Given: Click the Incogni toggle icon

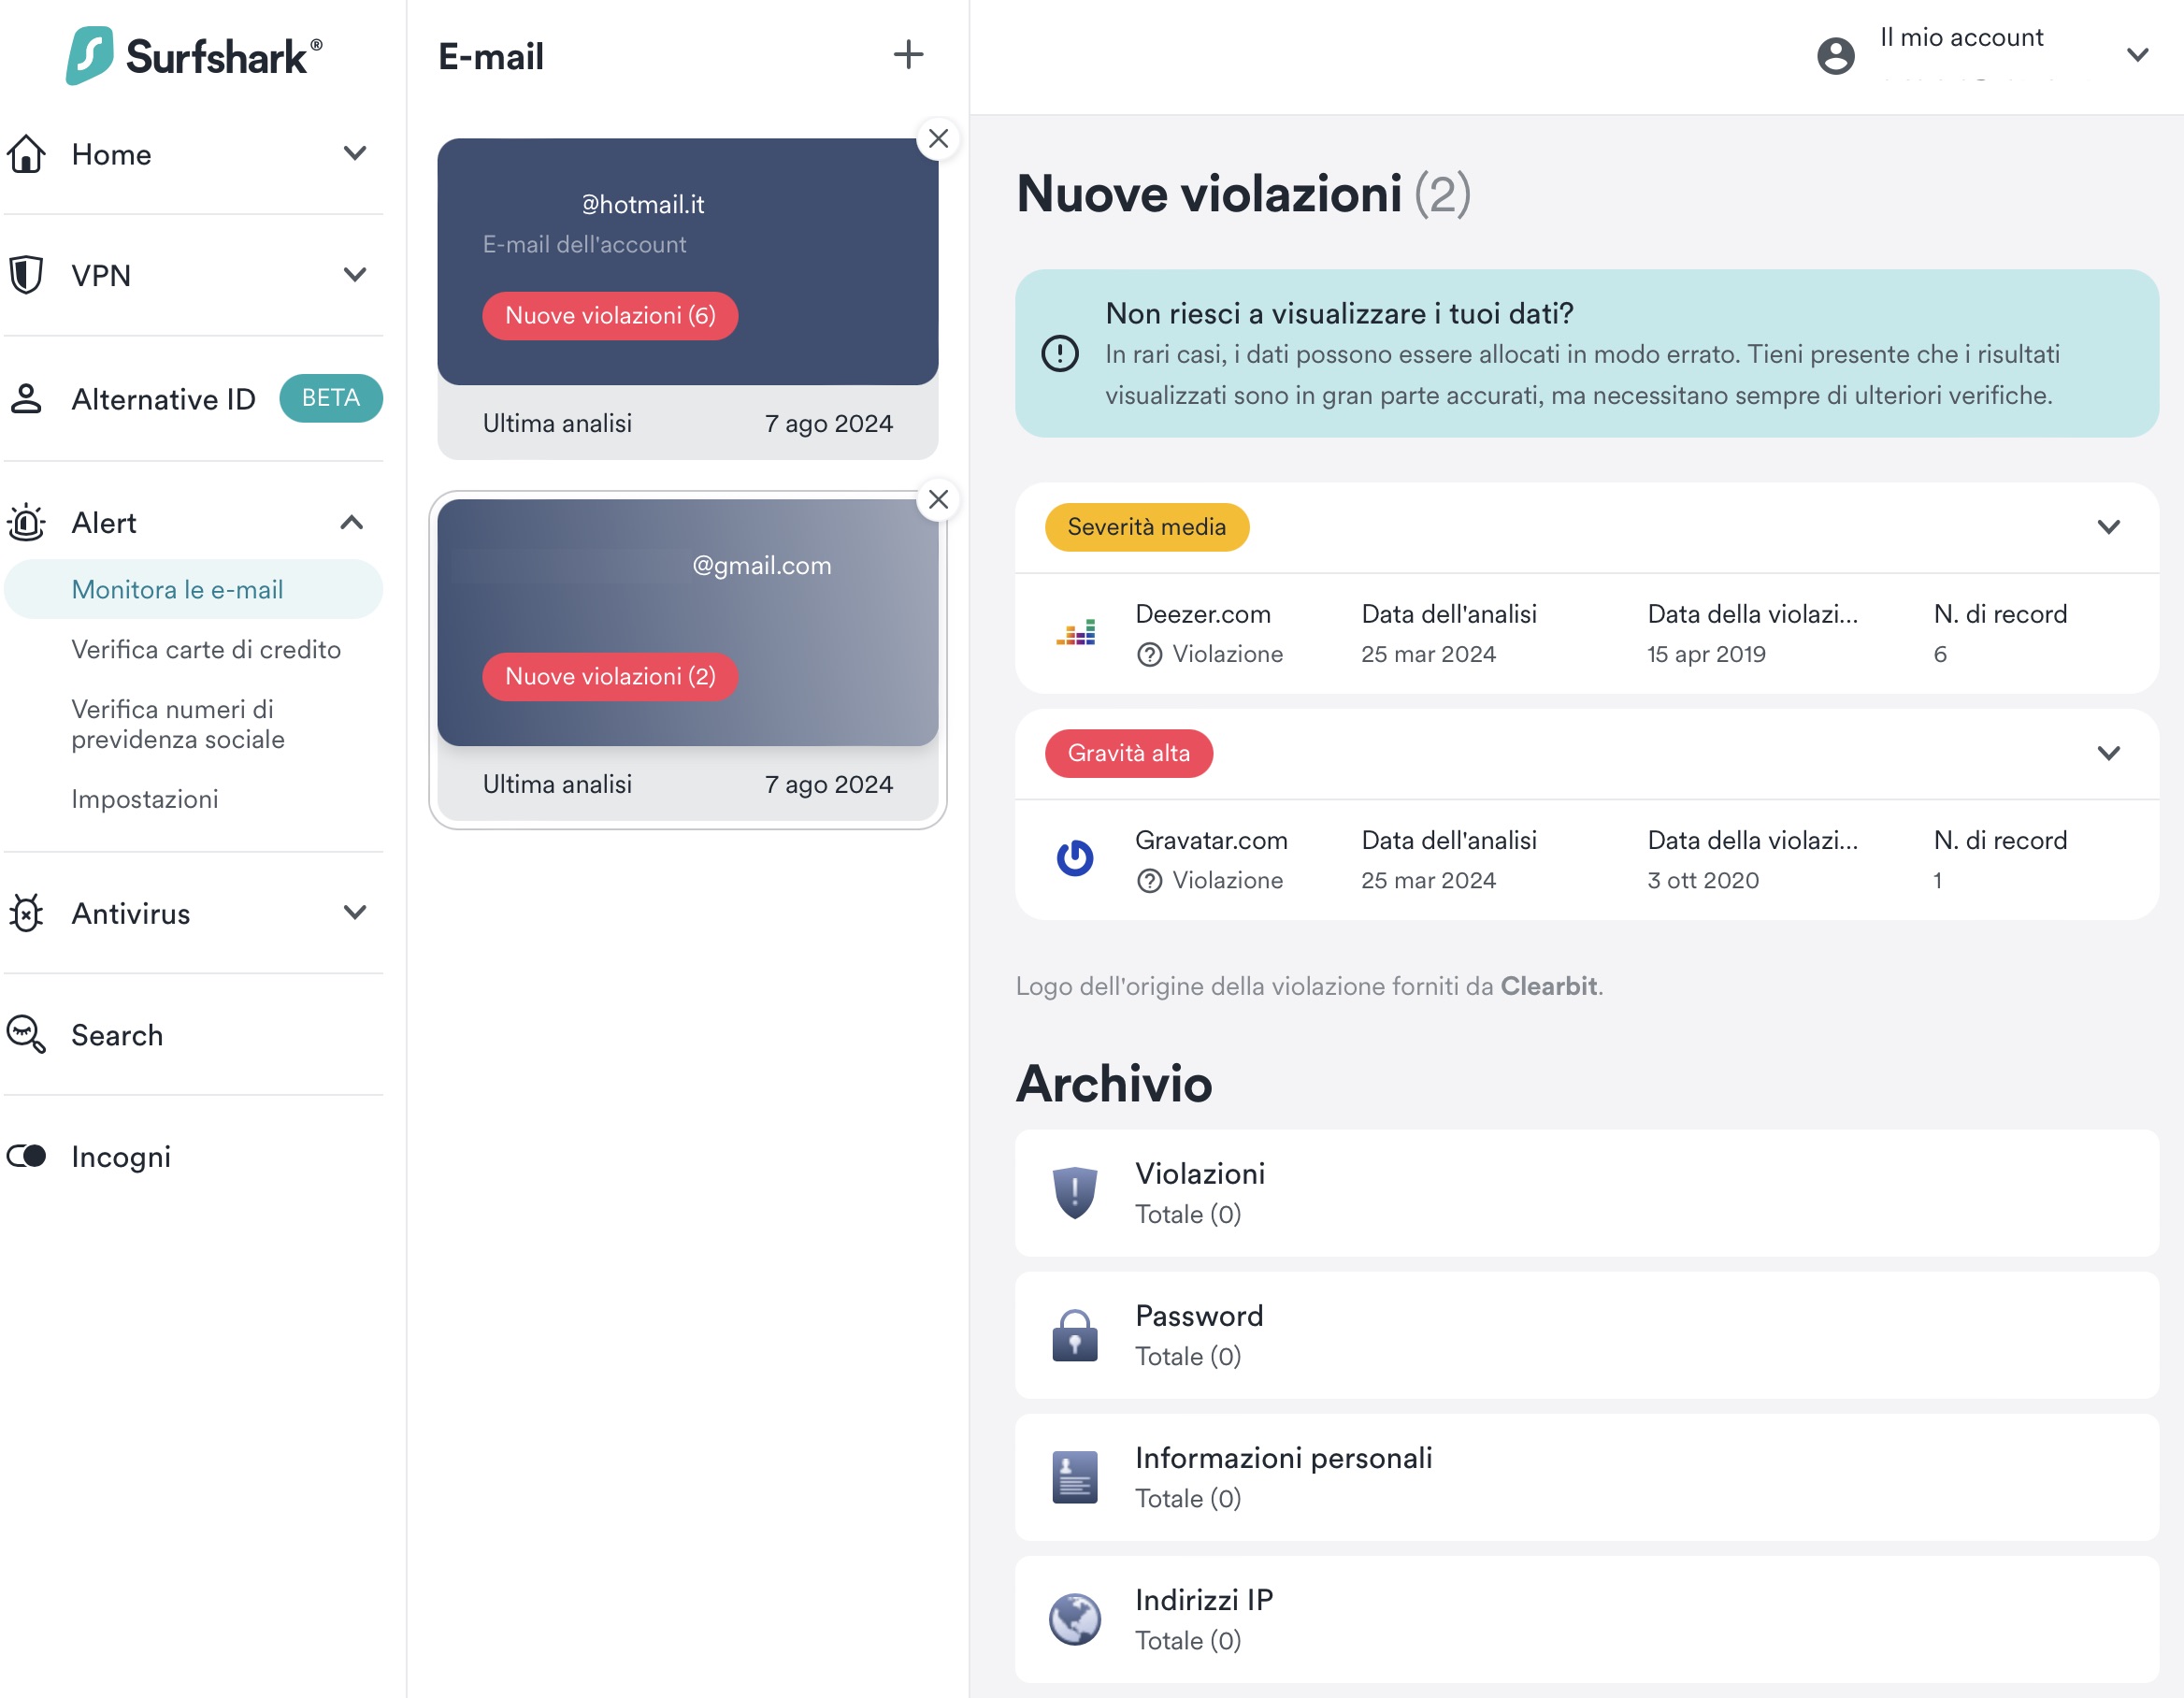Looking at the screenshot, I should pyautogui.click(x=27, y=1157).
